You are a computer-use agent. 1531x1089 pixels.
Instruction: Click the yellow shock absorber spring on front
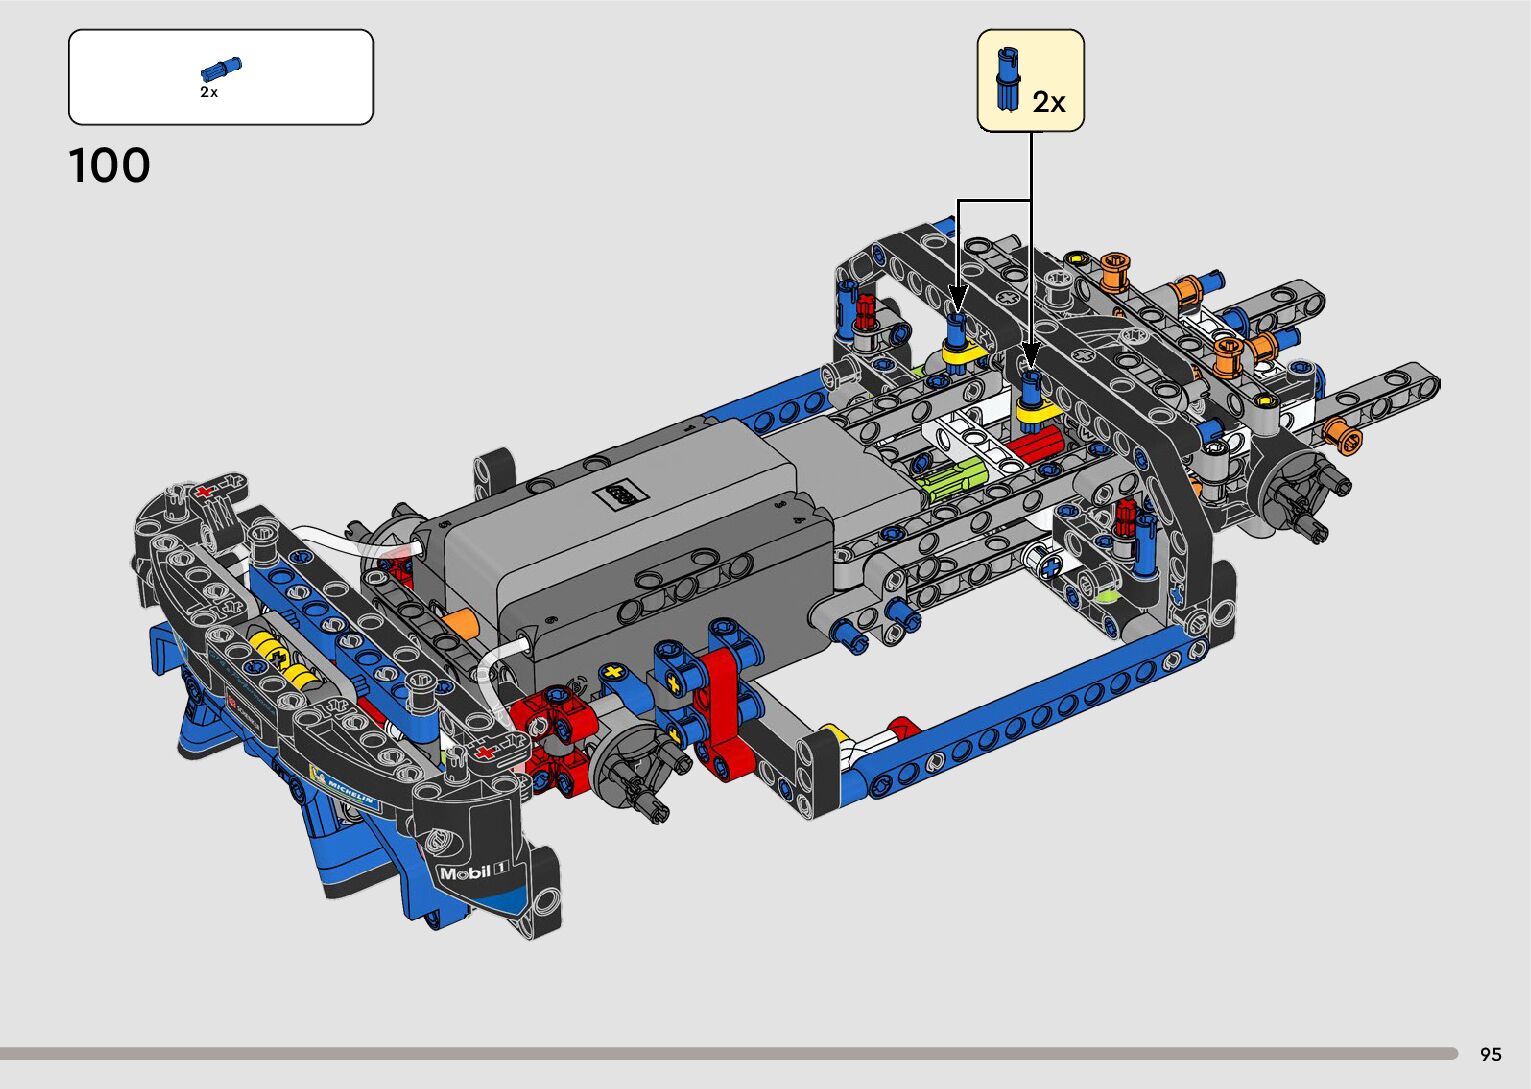(282, 659)
